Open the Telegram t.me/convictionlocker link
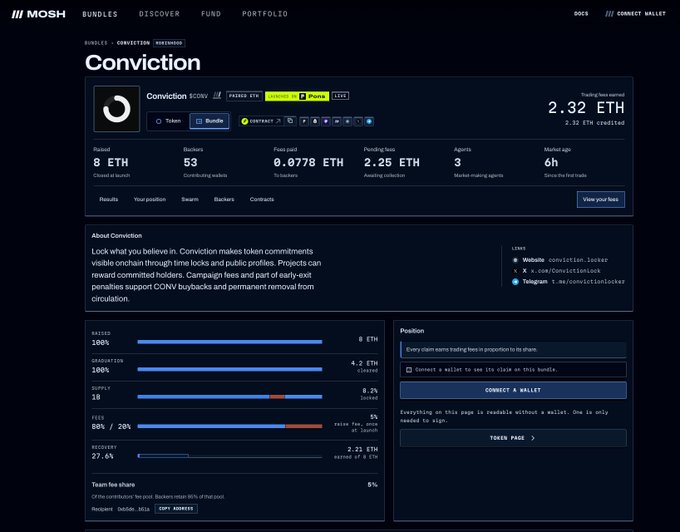 pyautogui.click(x=588, y=282)
